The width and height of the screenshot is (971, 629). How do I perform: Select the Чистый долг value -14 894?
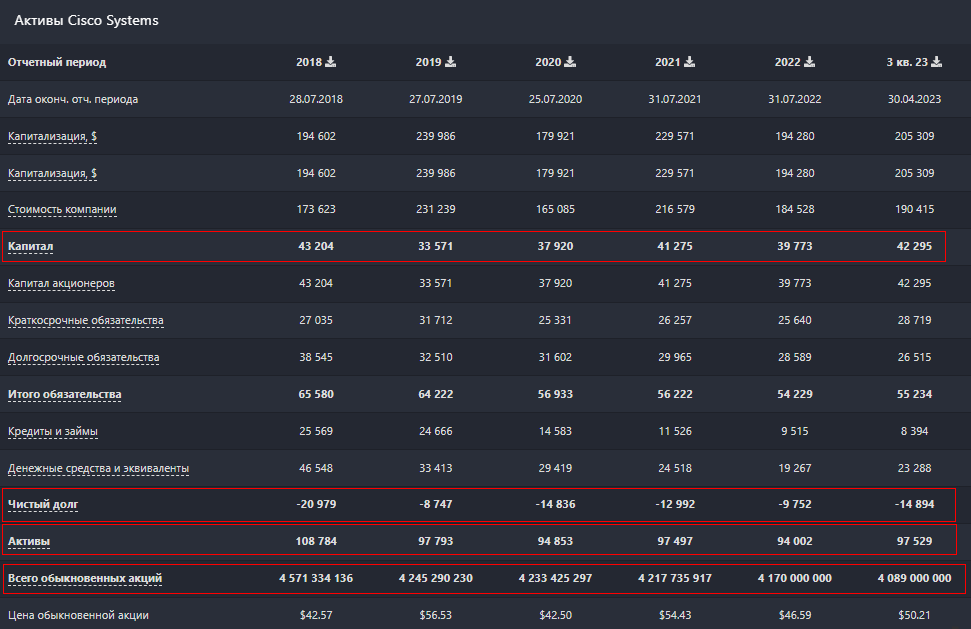914,505
